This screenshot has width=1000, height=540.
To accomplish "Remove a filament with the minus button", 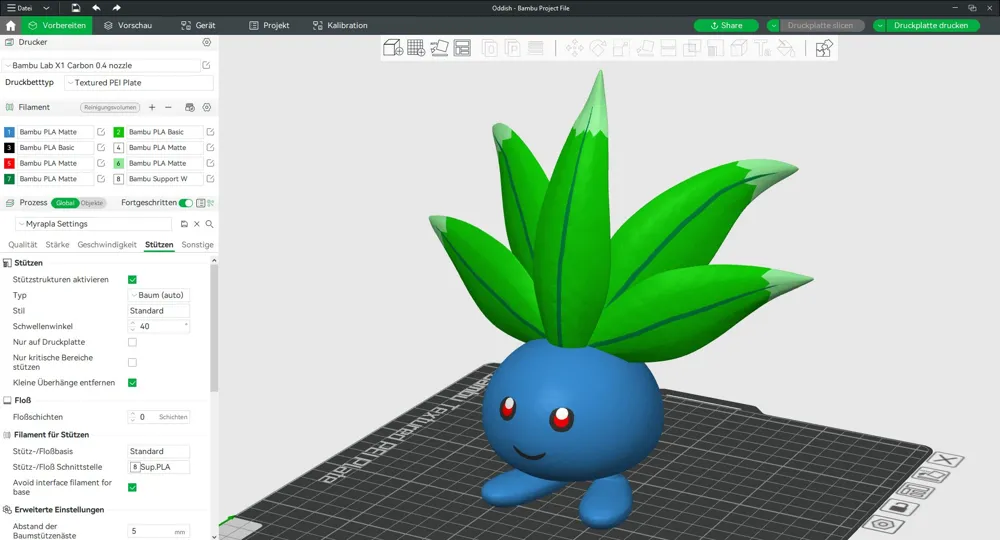I will 168,107.
